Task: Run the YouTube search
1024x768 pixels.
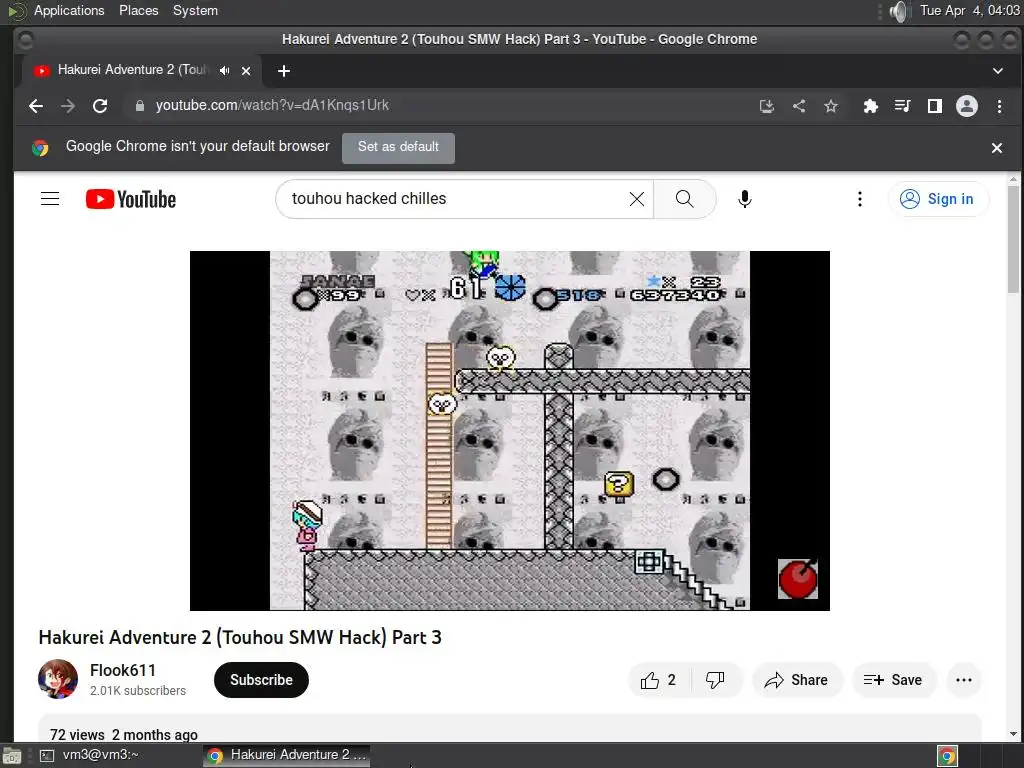Action: [x=684, y=199]
